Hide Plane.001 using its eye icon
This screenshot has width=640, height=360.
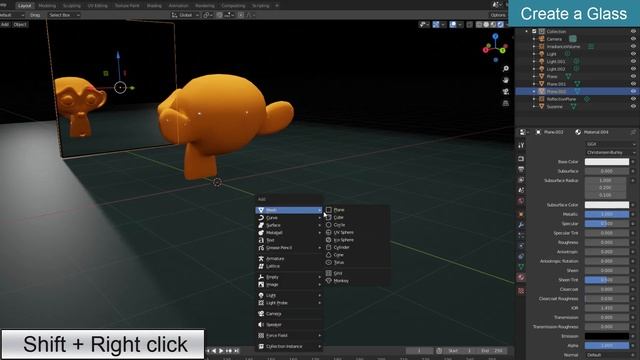point(633,84)
